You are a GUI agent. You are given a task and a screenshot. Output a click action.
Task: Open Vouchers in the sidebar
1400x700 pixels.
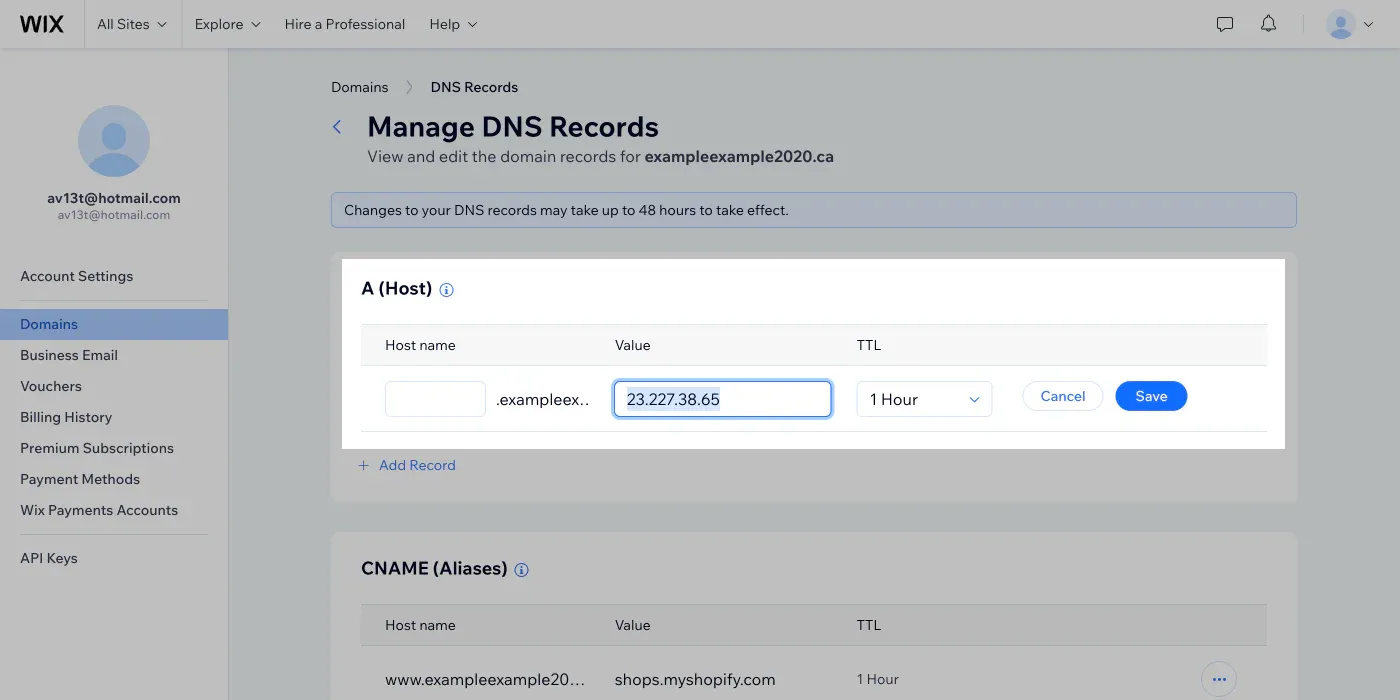pyautogui.click(x=51, y=386)
